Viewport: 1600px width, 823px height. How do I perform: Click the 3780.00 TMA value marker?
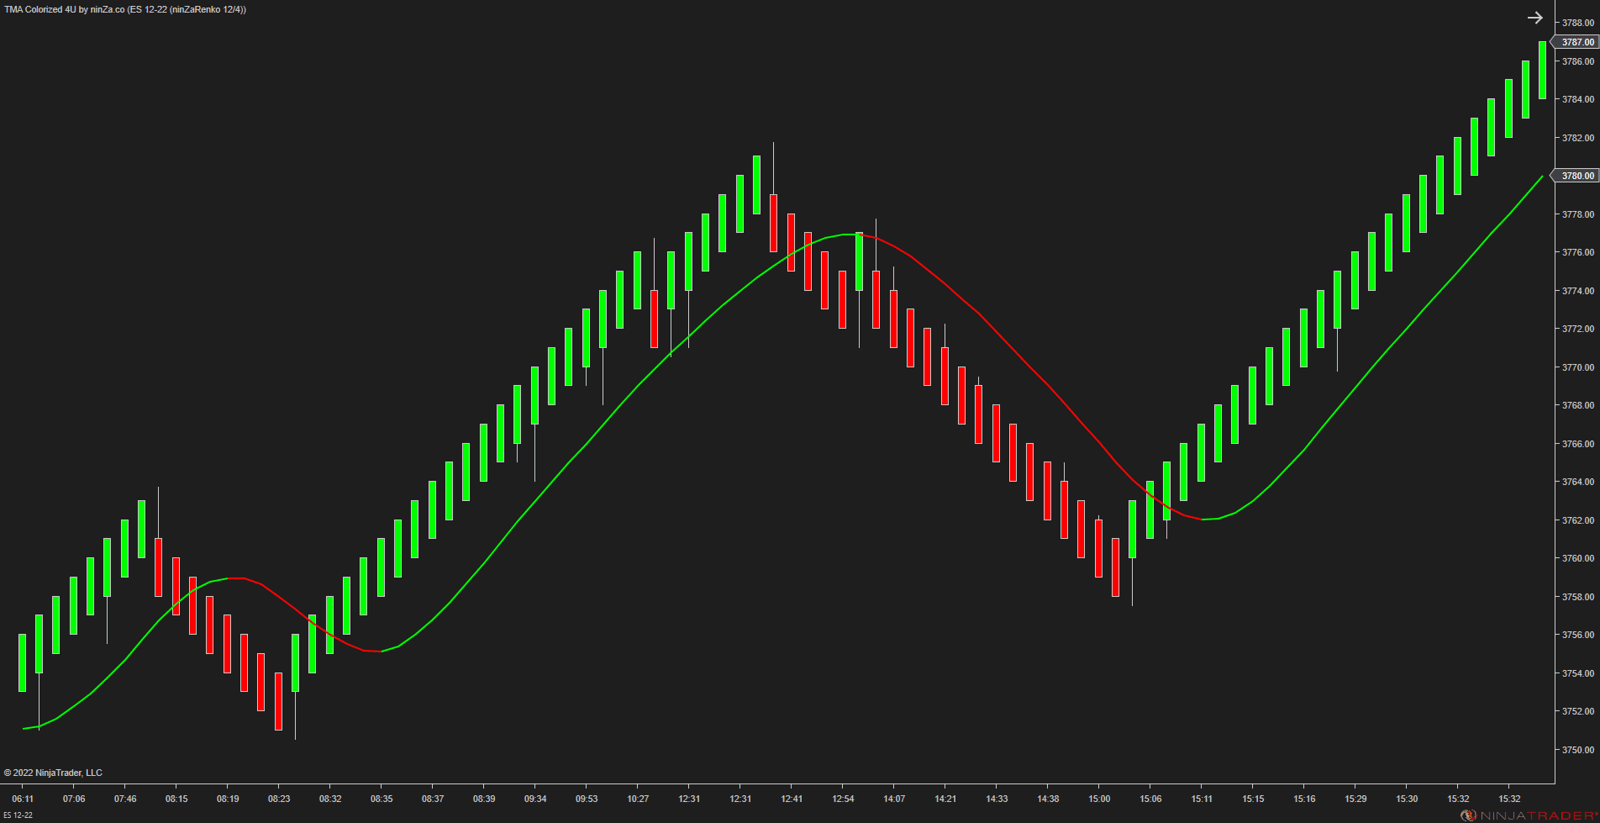coord(1577,176)
